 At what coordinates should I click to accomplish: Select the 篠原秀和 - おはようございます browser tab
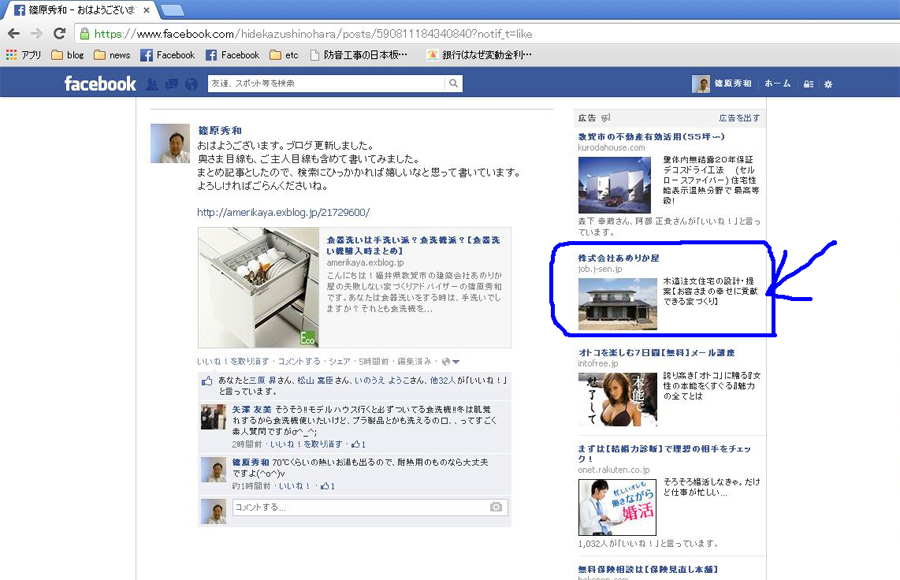click(81, 10)
